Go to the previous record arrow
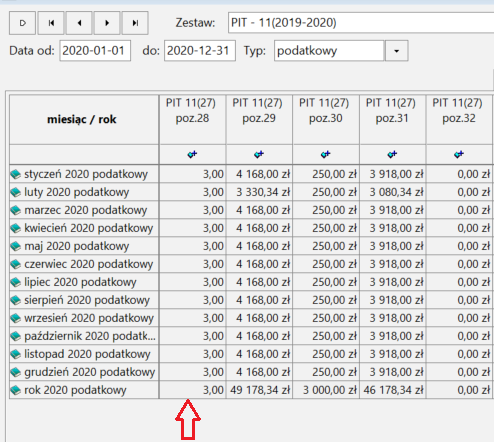Screen dimensions: 494x442 tap(79, 23)
